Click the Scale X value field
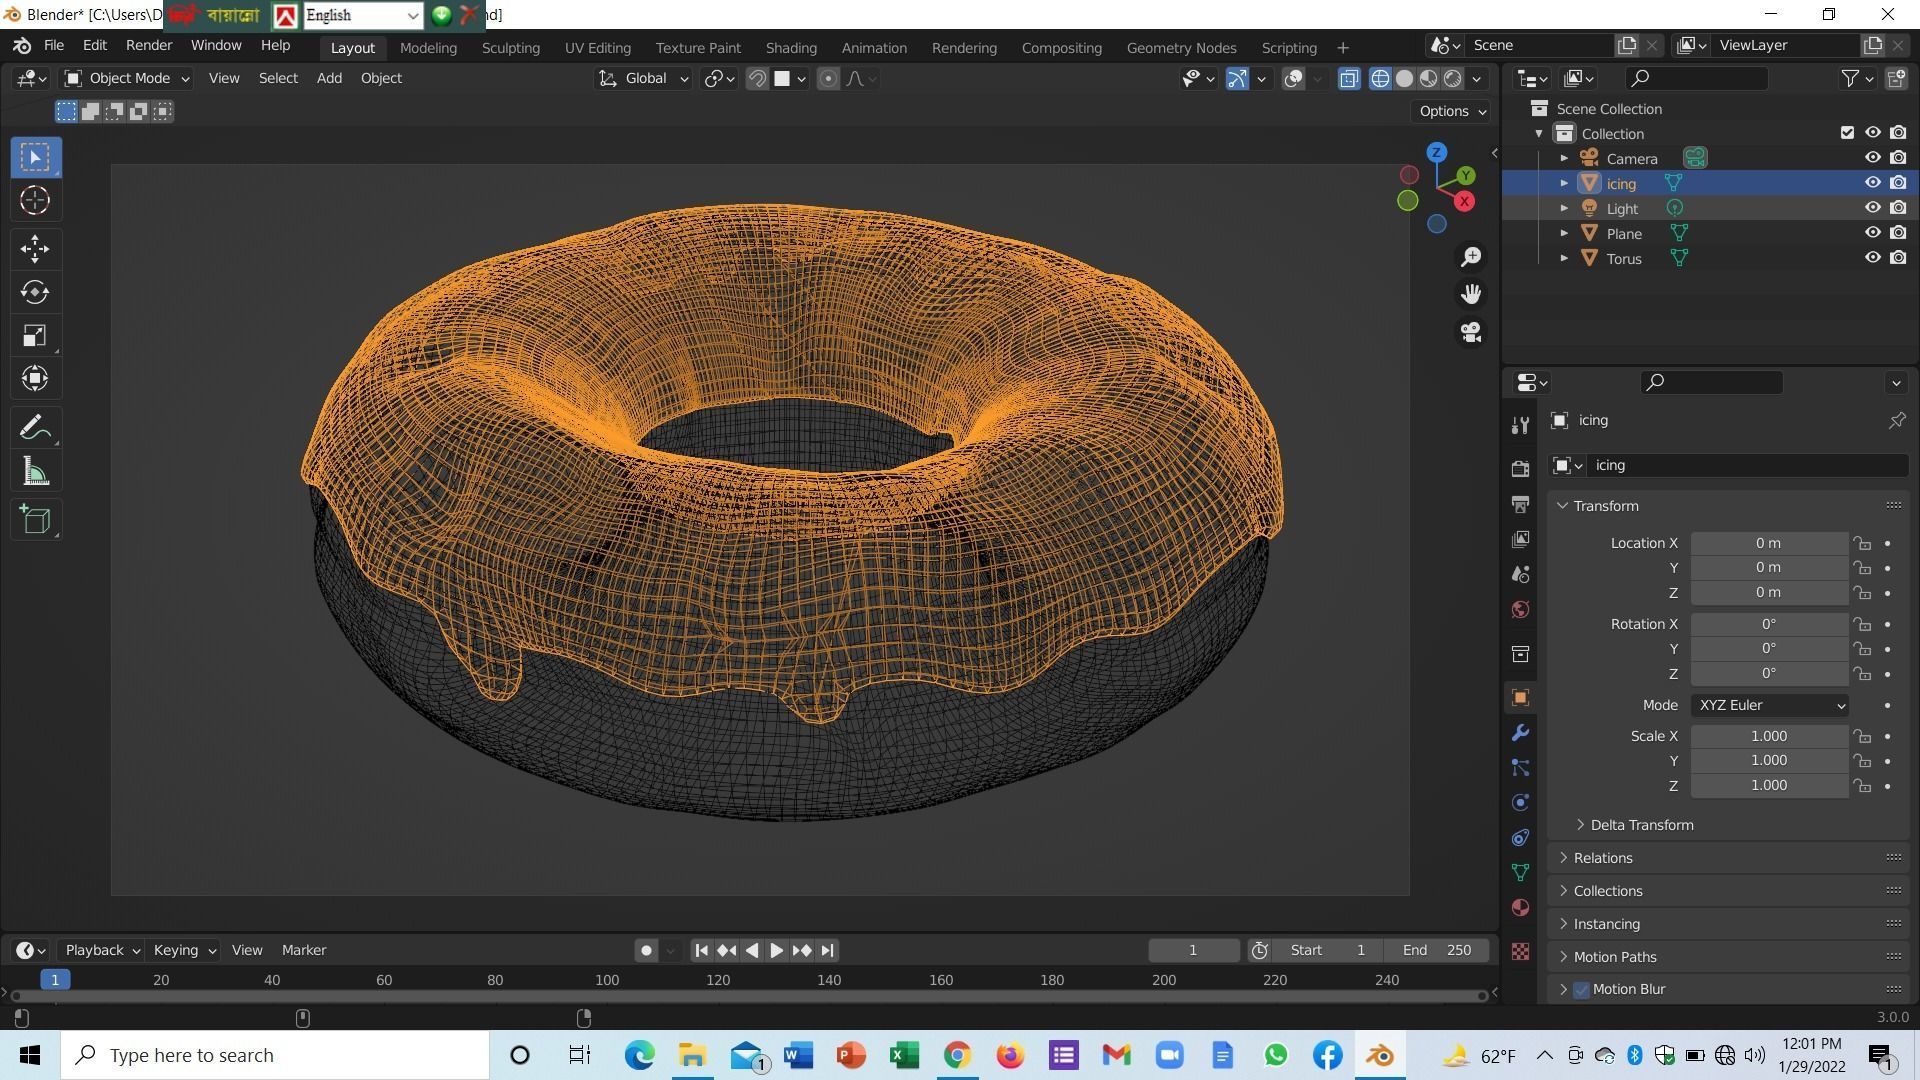This screenshot has height=1080, width=1920. click(x=1769, y=736)
